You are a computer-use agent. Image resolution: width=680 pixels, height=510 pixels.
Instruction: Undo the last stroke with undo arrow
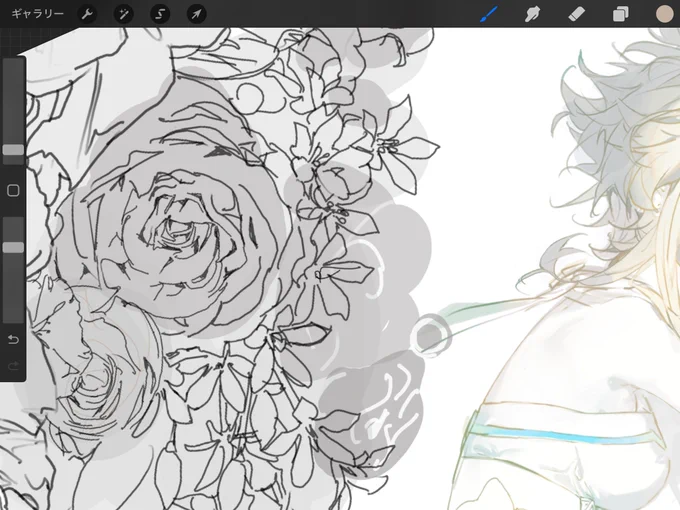click(13, 339)
